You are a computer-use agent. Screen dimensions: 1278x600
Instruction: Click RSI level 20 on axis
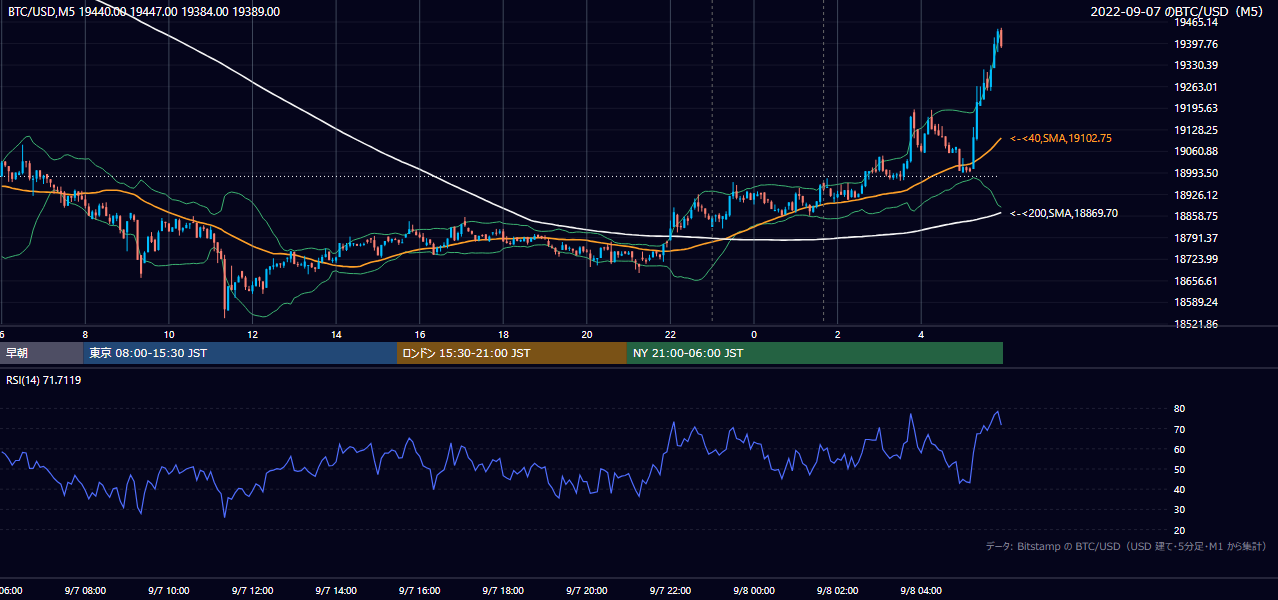pos(1180,530)
